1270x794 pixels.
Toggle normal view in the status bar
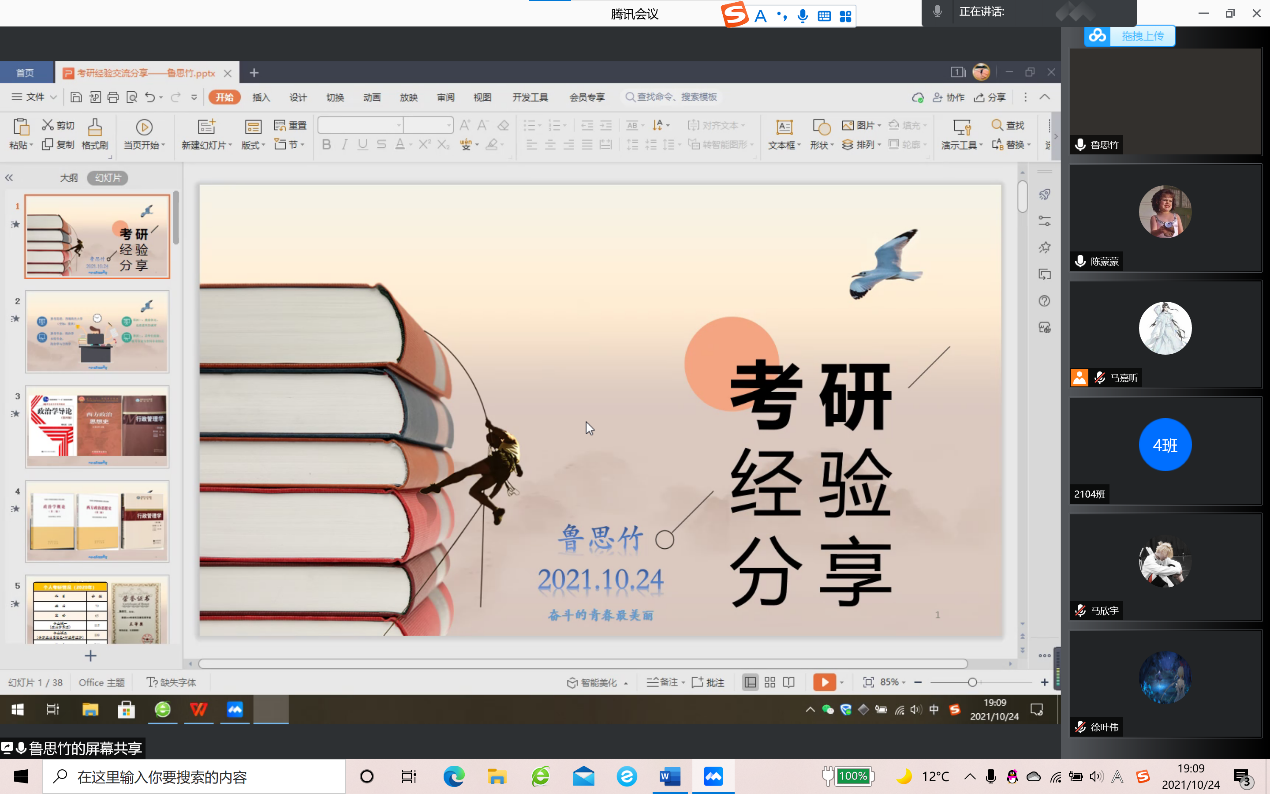pos(750,682)
